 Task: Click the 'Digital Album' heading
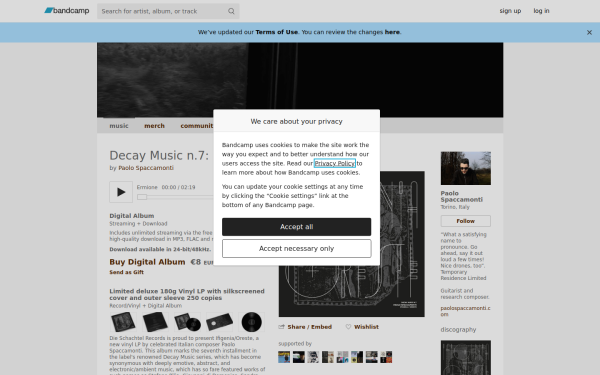[x=132, y=216]
